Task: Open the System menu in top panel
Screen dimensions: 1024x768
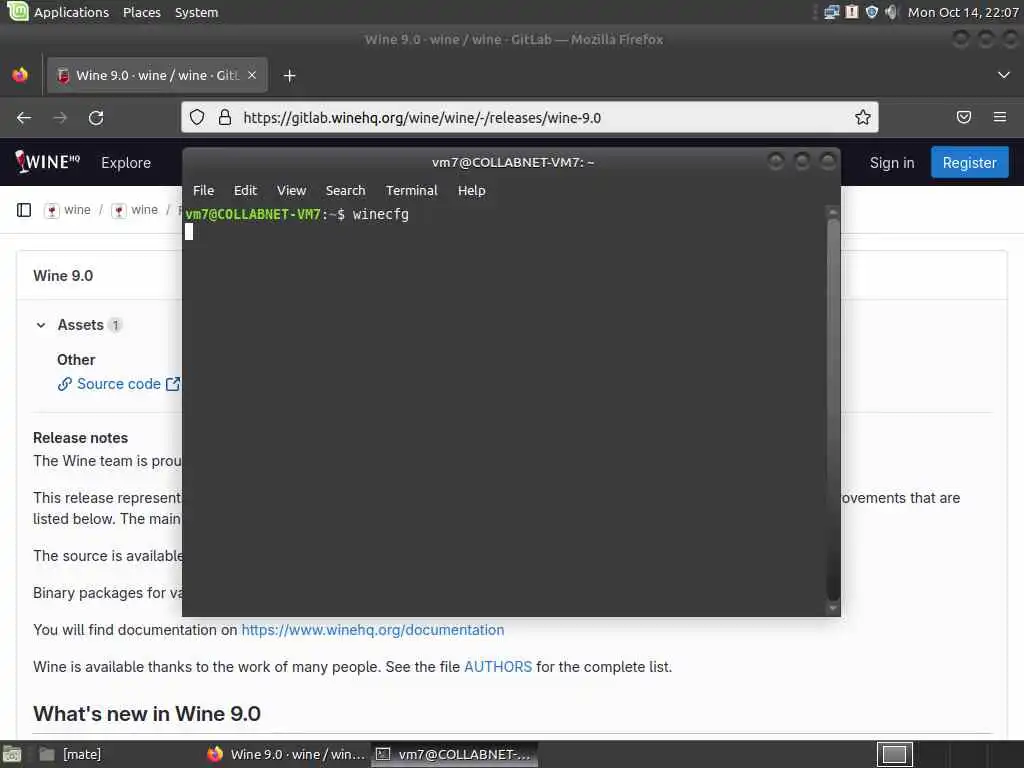Action: tap(197, 12)
